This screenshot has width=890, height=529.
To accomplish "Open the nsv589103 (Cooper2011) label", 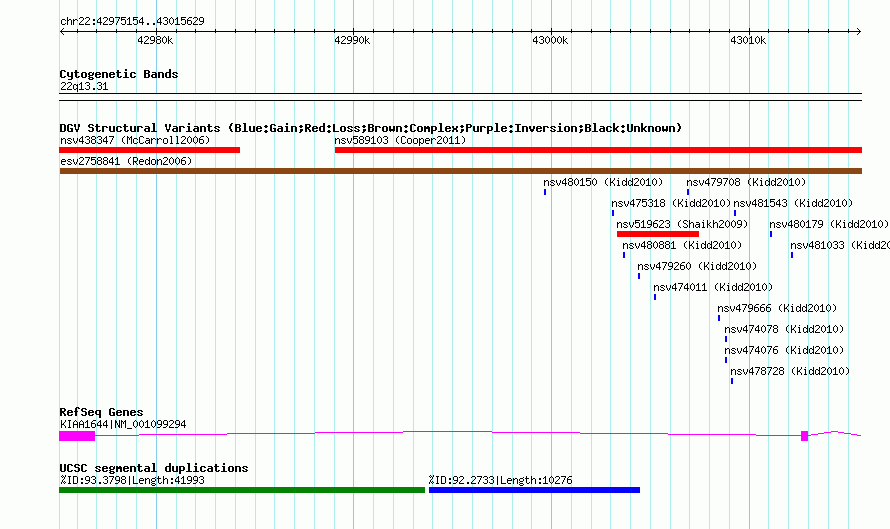I will 400,140.
